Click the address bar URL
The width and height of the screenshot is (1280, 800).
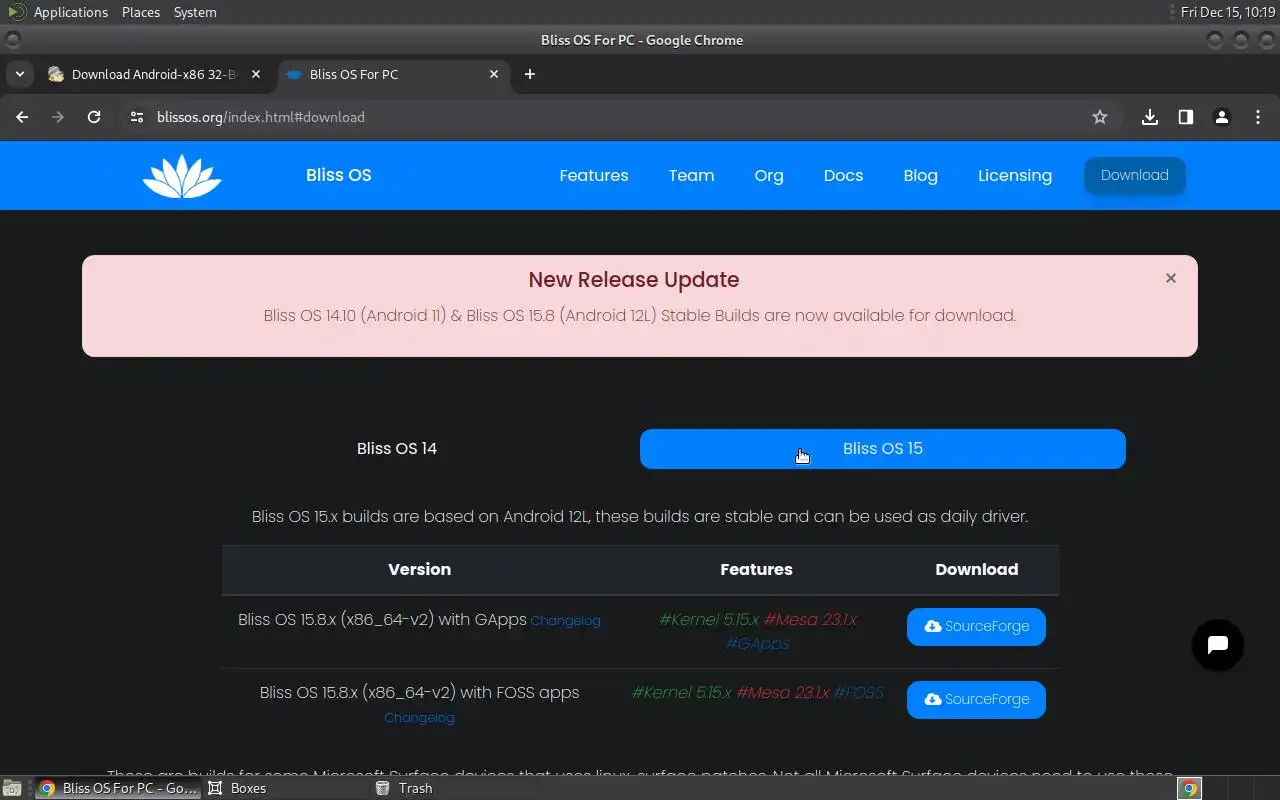point(261,117)
